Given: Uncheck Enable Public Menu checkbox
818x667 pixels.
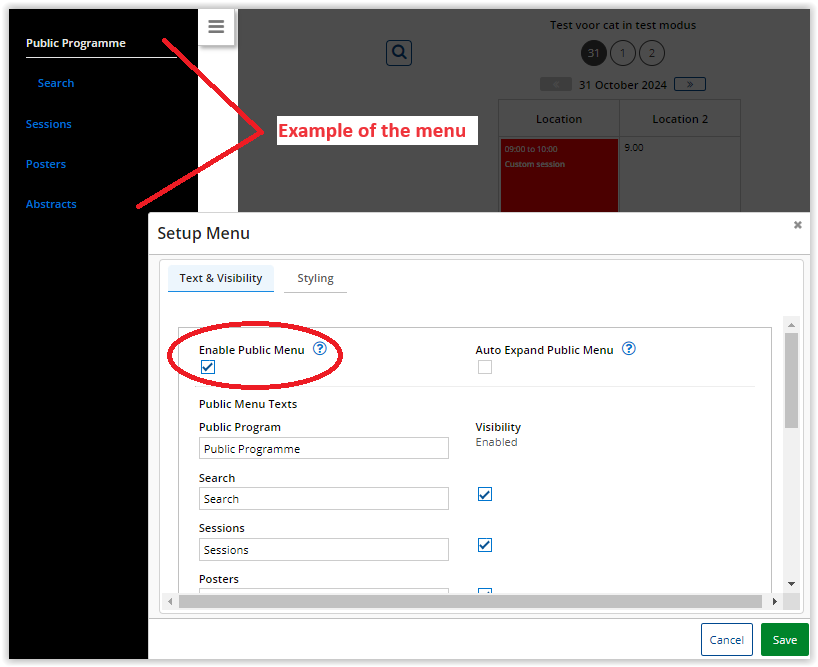Looking at the screenshot, I should (x=208, y=367).
